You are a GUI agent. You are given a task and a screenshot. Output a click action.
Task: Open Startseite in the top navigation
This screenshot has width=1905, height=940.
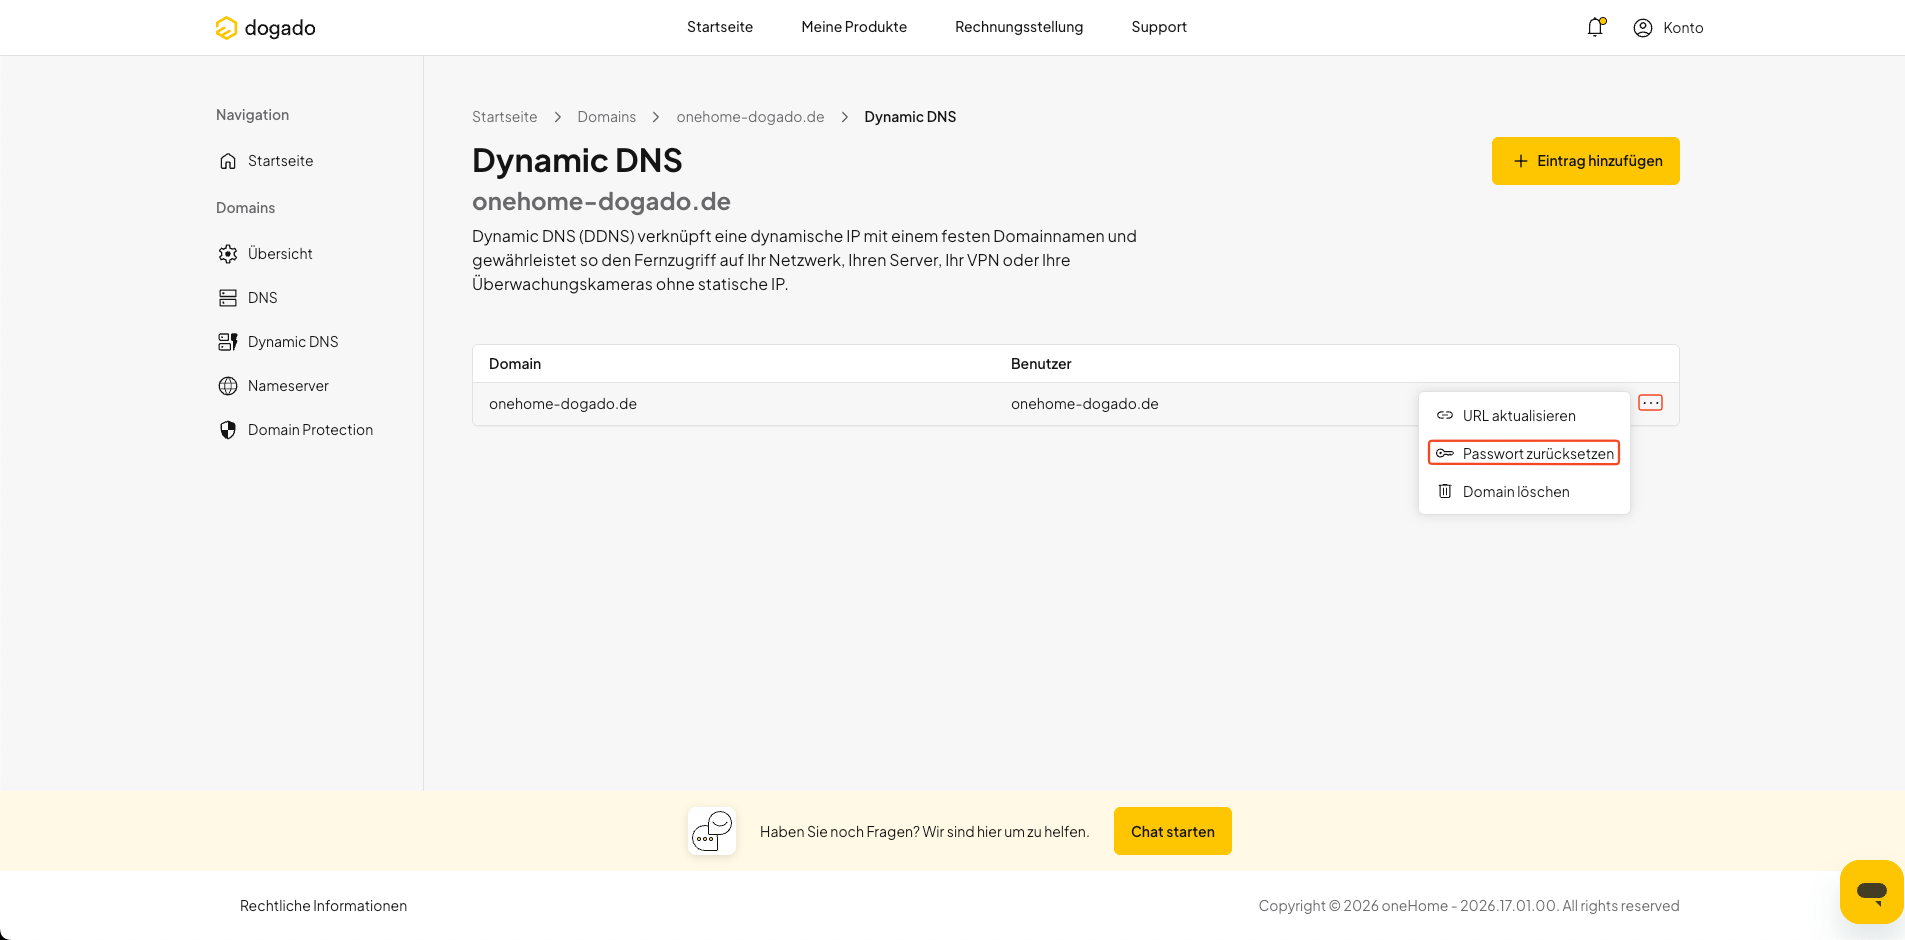click(720, 27)
